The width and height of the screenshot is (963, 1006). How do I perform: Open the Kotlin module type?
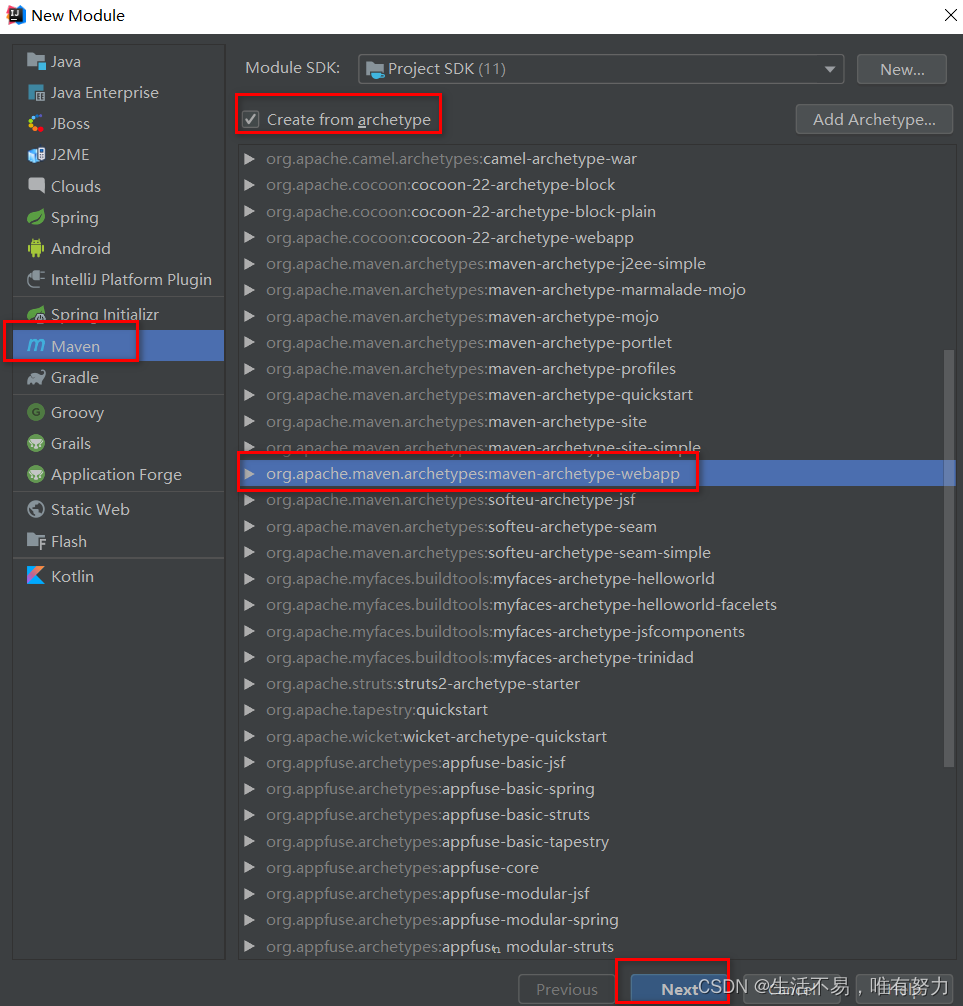[75, 575]
